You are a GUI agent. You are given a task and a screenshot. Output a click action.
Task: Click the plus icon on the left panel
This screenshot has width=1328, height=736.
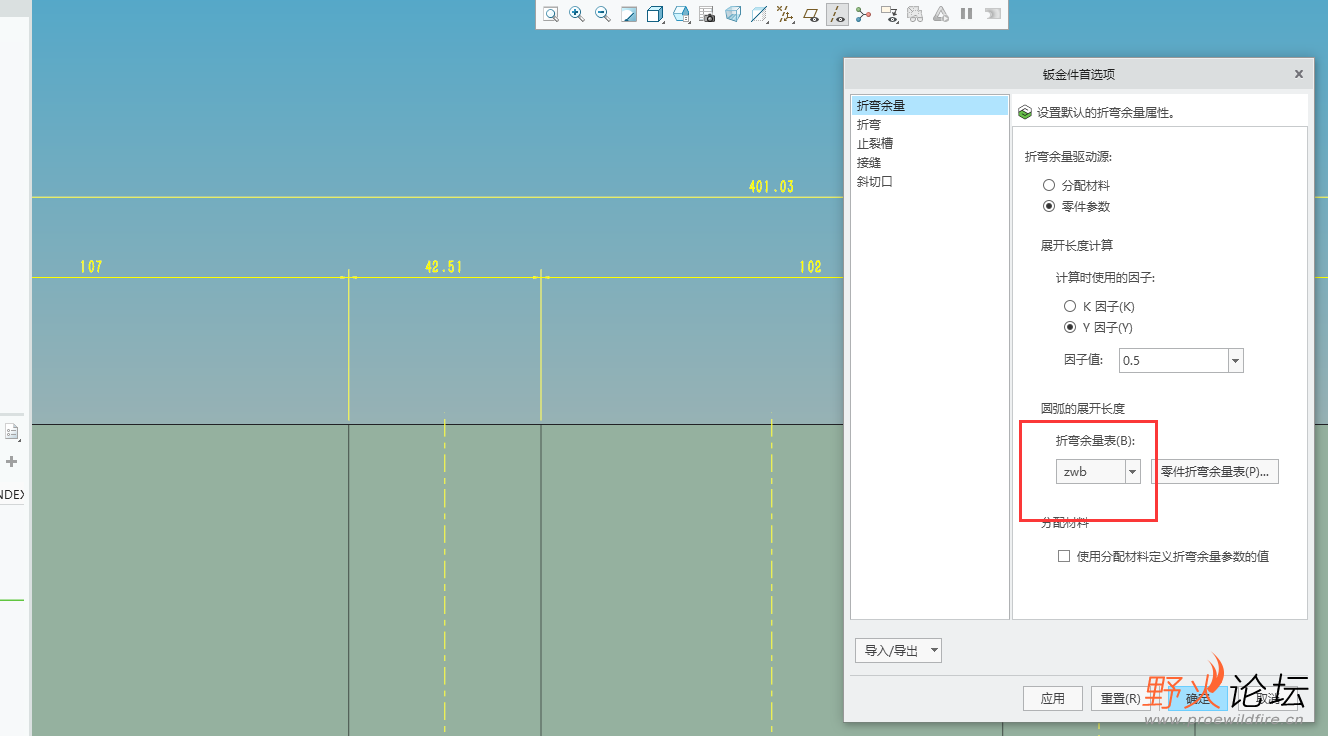[x=12, y=461]
